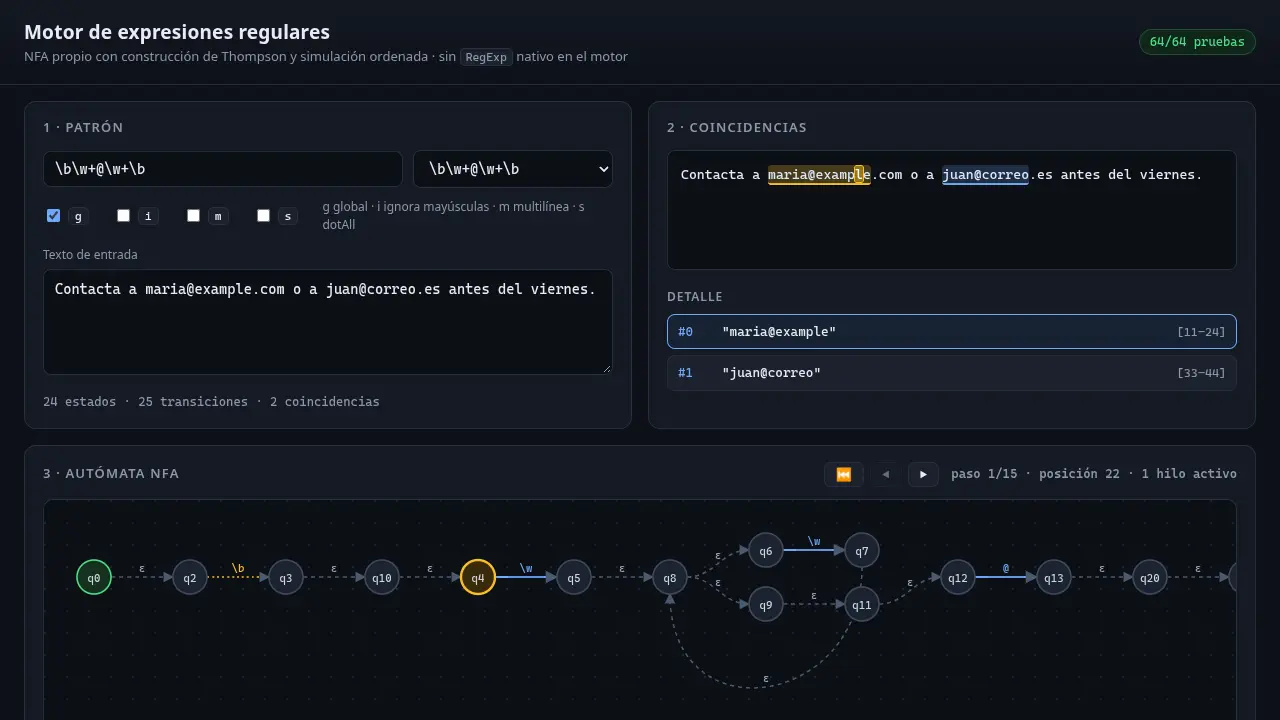The width and height of the screenshot is (1280, 720).
Task: Click the "Motor de expresiones regulares" heading
Action: click(x=177, y=32)
